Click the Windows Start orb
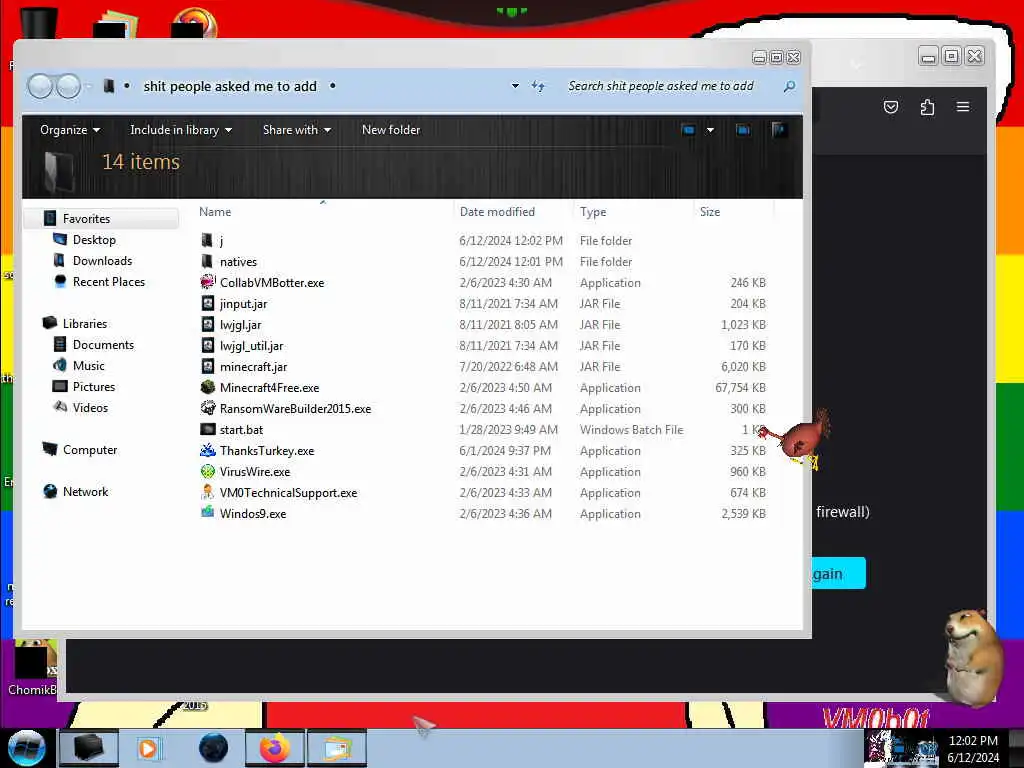 tap(26, 748)
